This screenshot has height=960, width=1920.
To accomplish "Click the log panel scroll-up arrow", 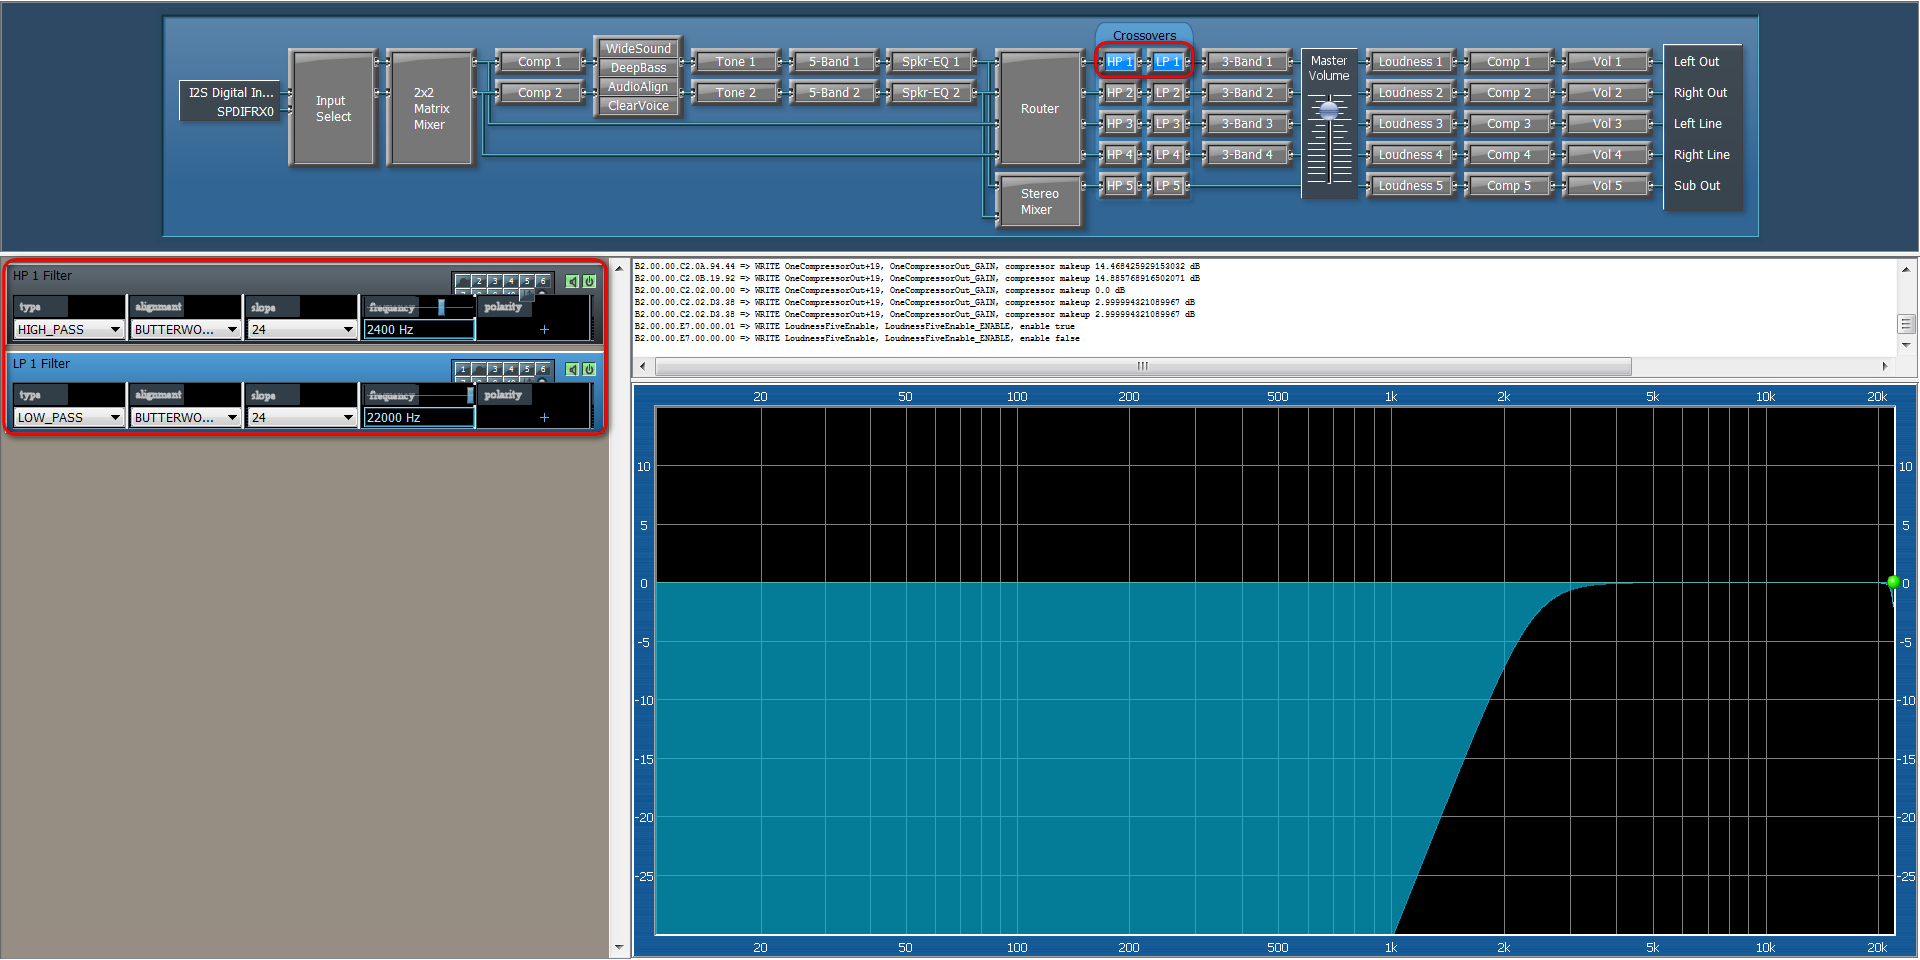I will point(1906,270).
